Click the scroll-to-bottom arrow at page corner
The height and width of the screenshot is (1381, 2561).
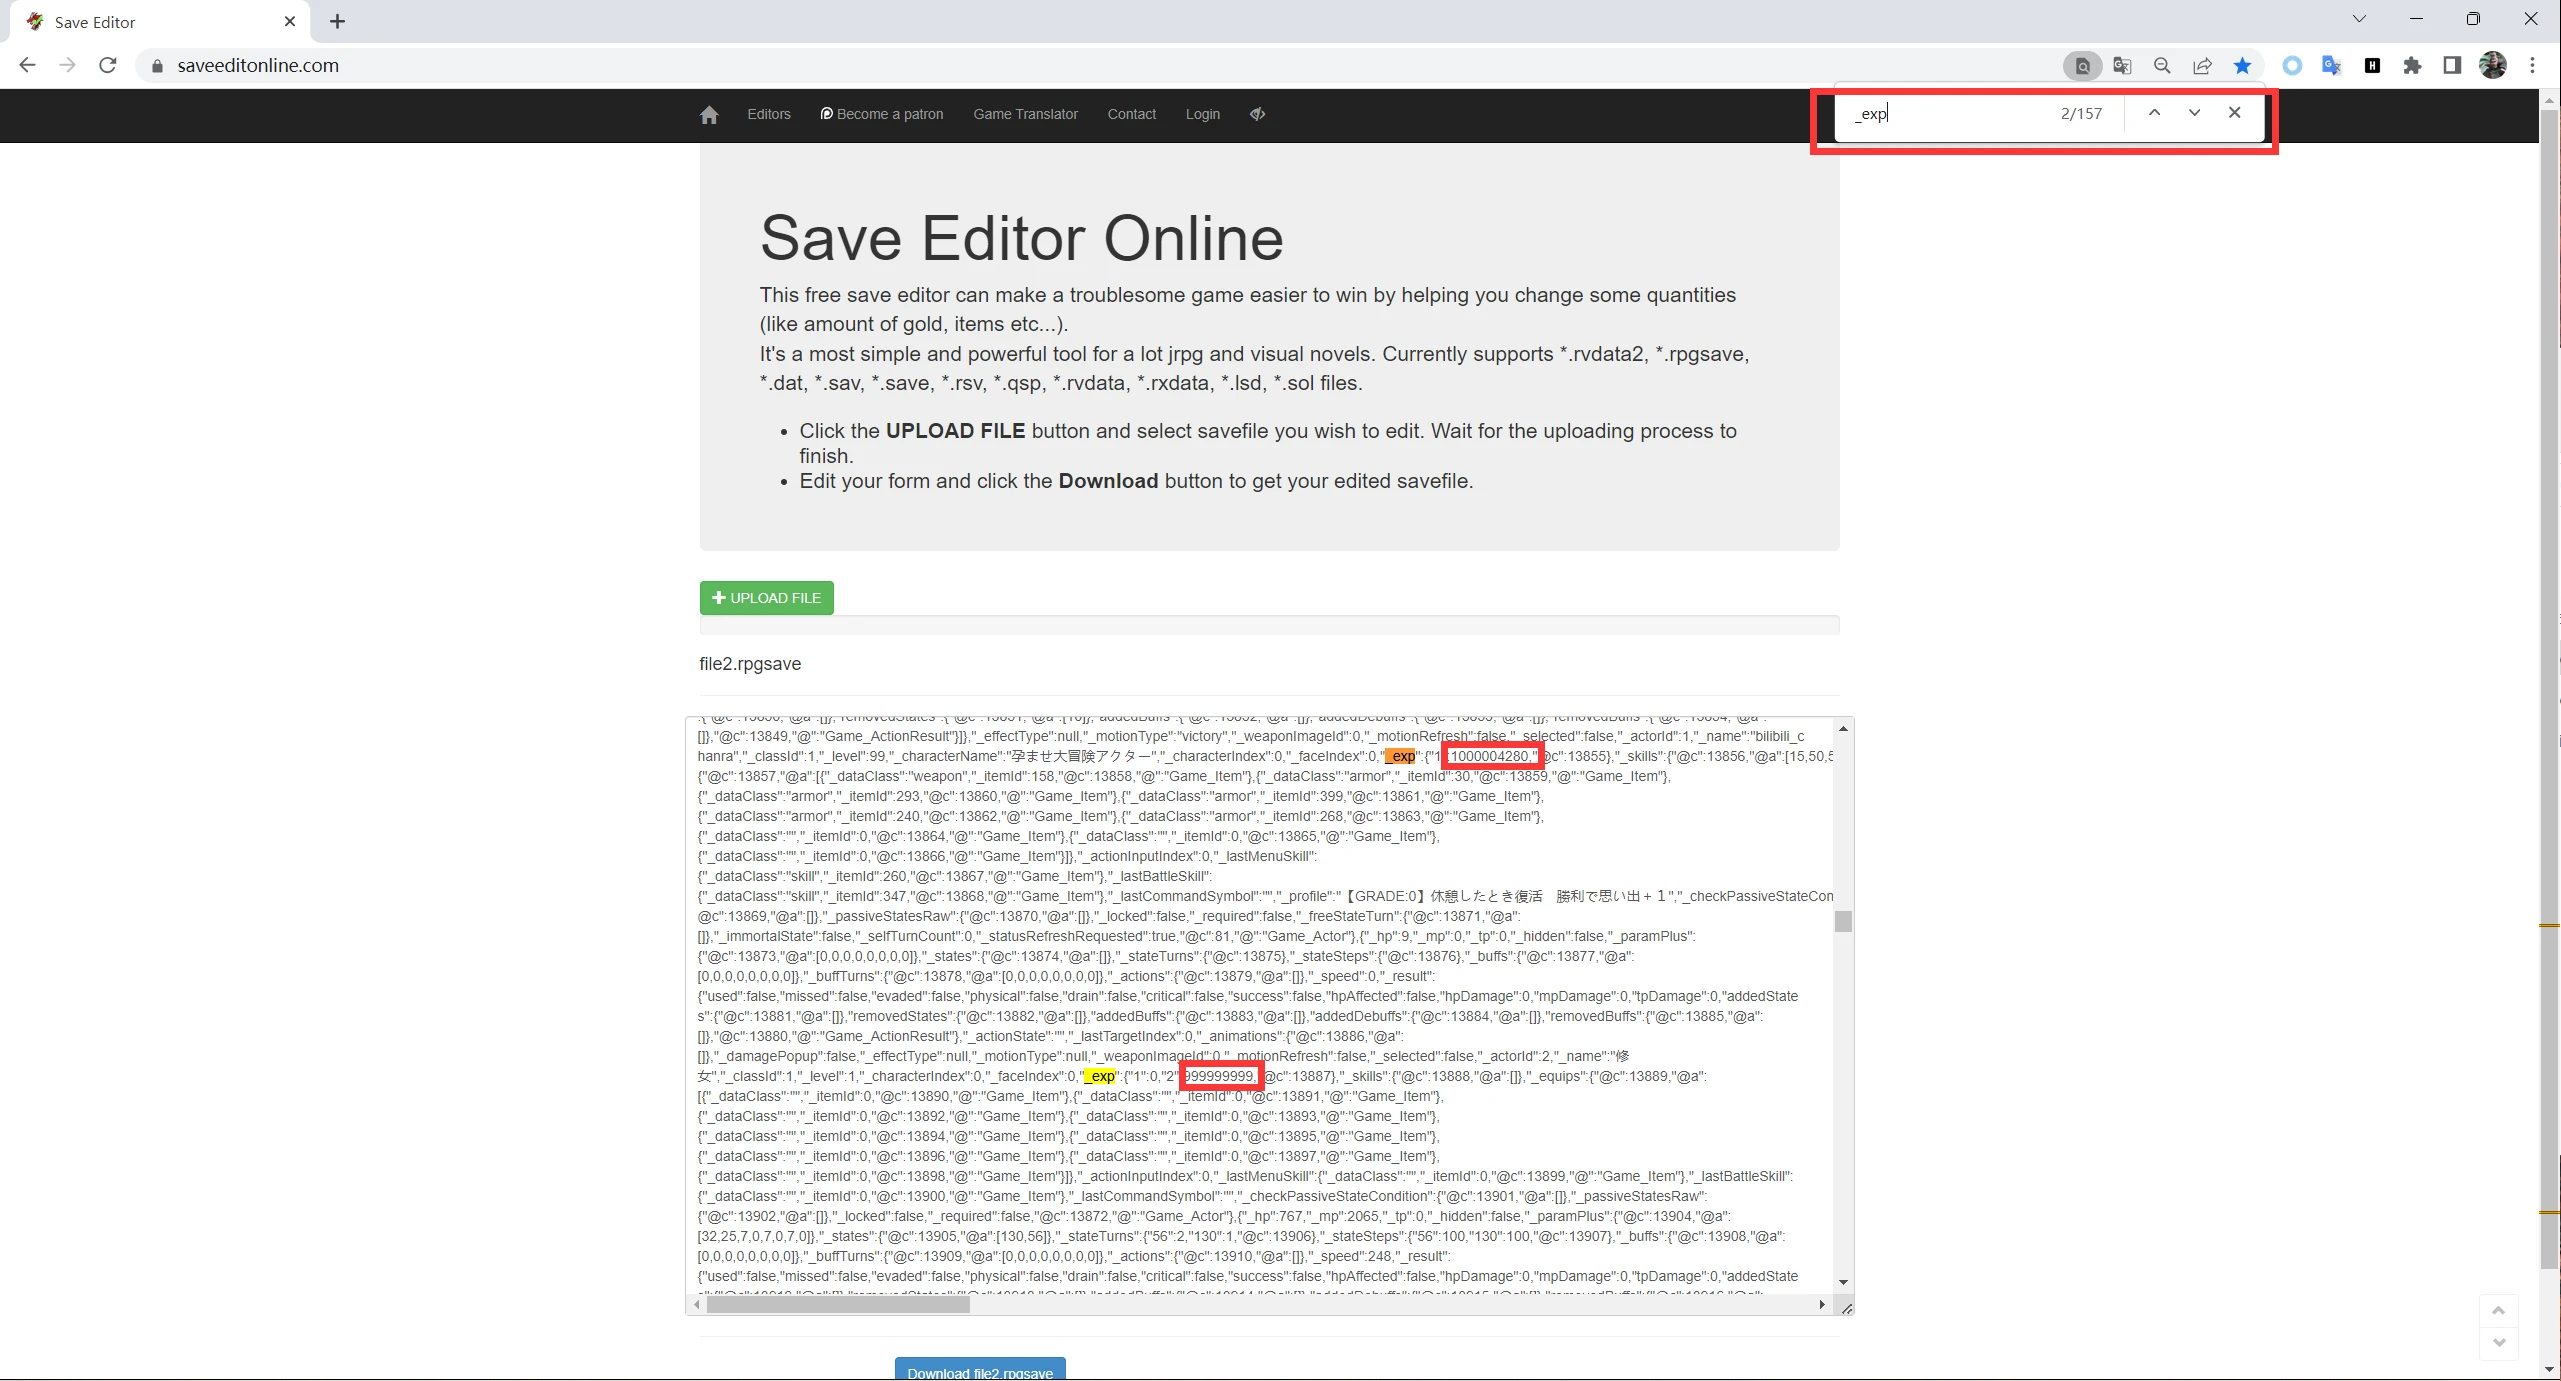point(2498,1342)
